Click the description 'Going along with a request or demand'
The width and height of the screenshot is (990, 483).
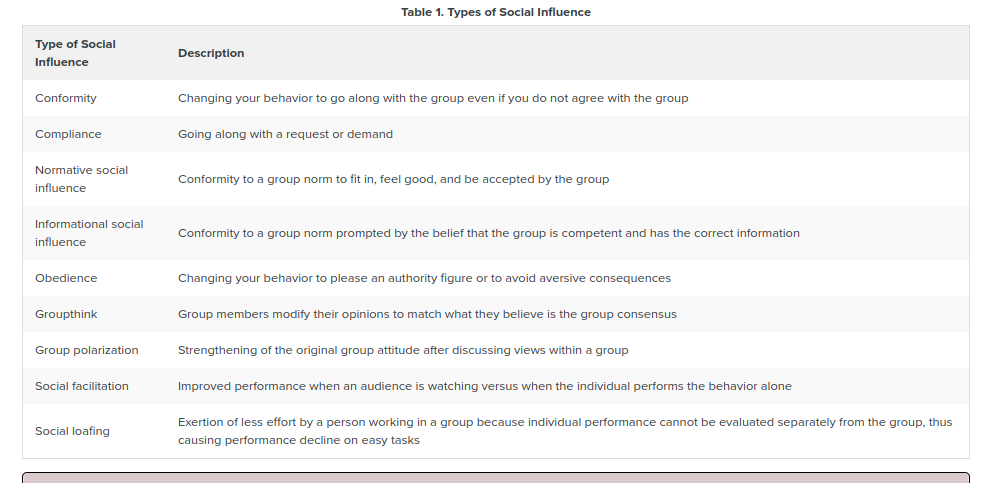(285, 134)
